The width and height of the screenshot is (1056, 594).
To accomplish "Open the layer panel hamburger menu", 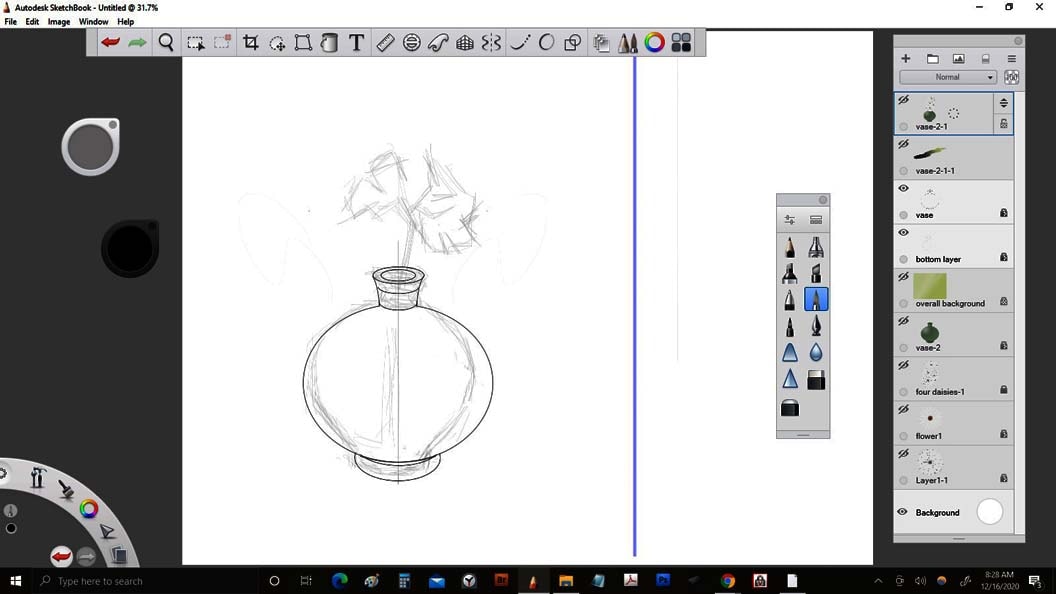I will pyautogui.click(x=1012, y=59).
